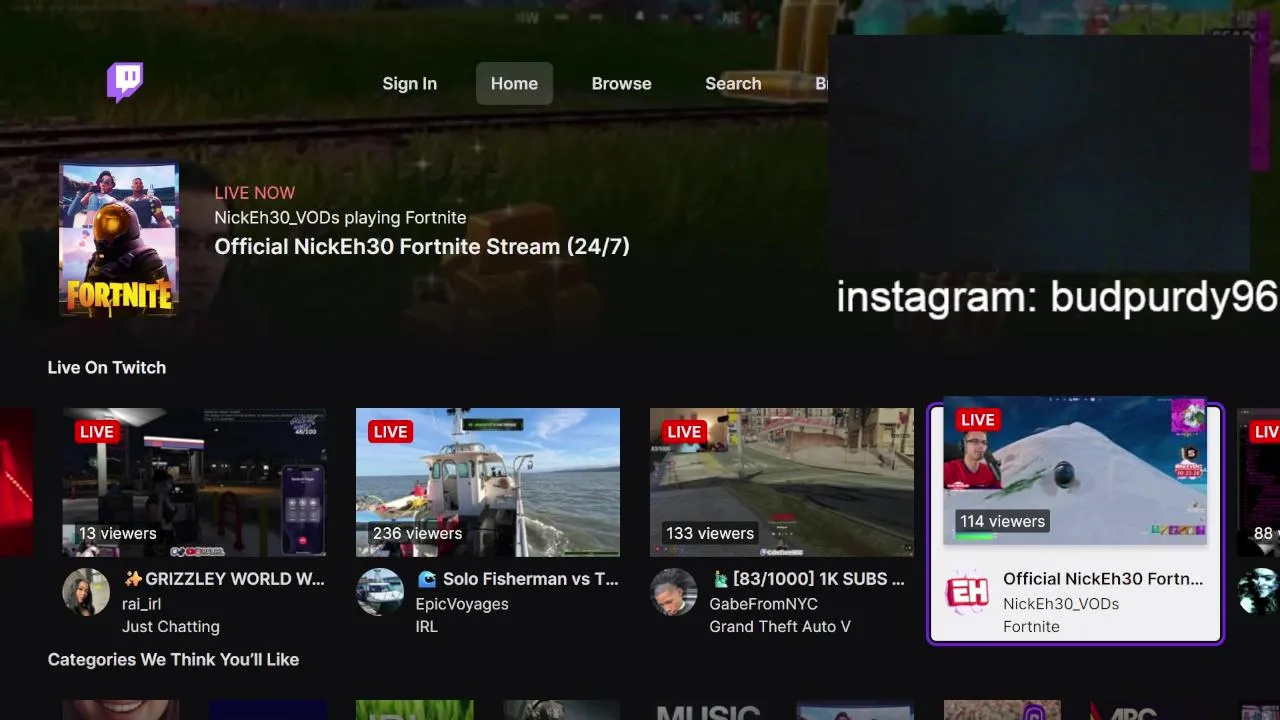The height and width of the screenshot is (720, 1280).
Task: Click the GabeFromNYC channel name
Action: click(x=764, y=604)
